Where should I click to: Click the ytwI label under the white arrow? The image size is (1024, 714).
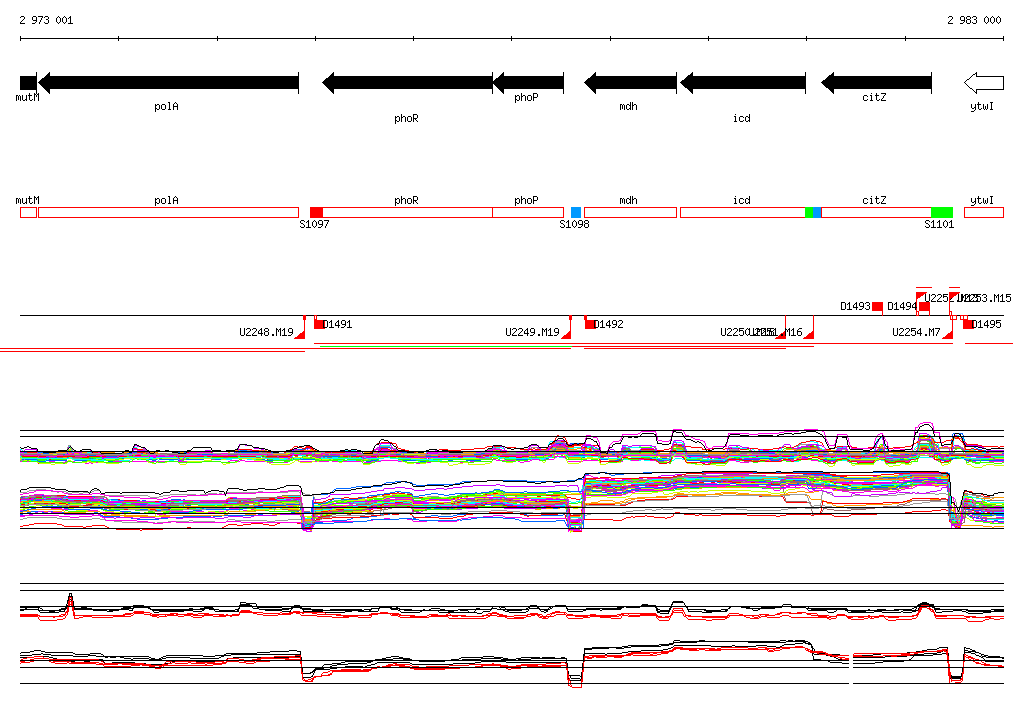(x=982, y=106)
